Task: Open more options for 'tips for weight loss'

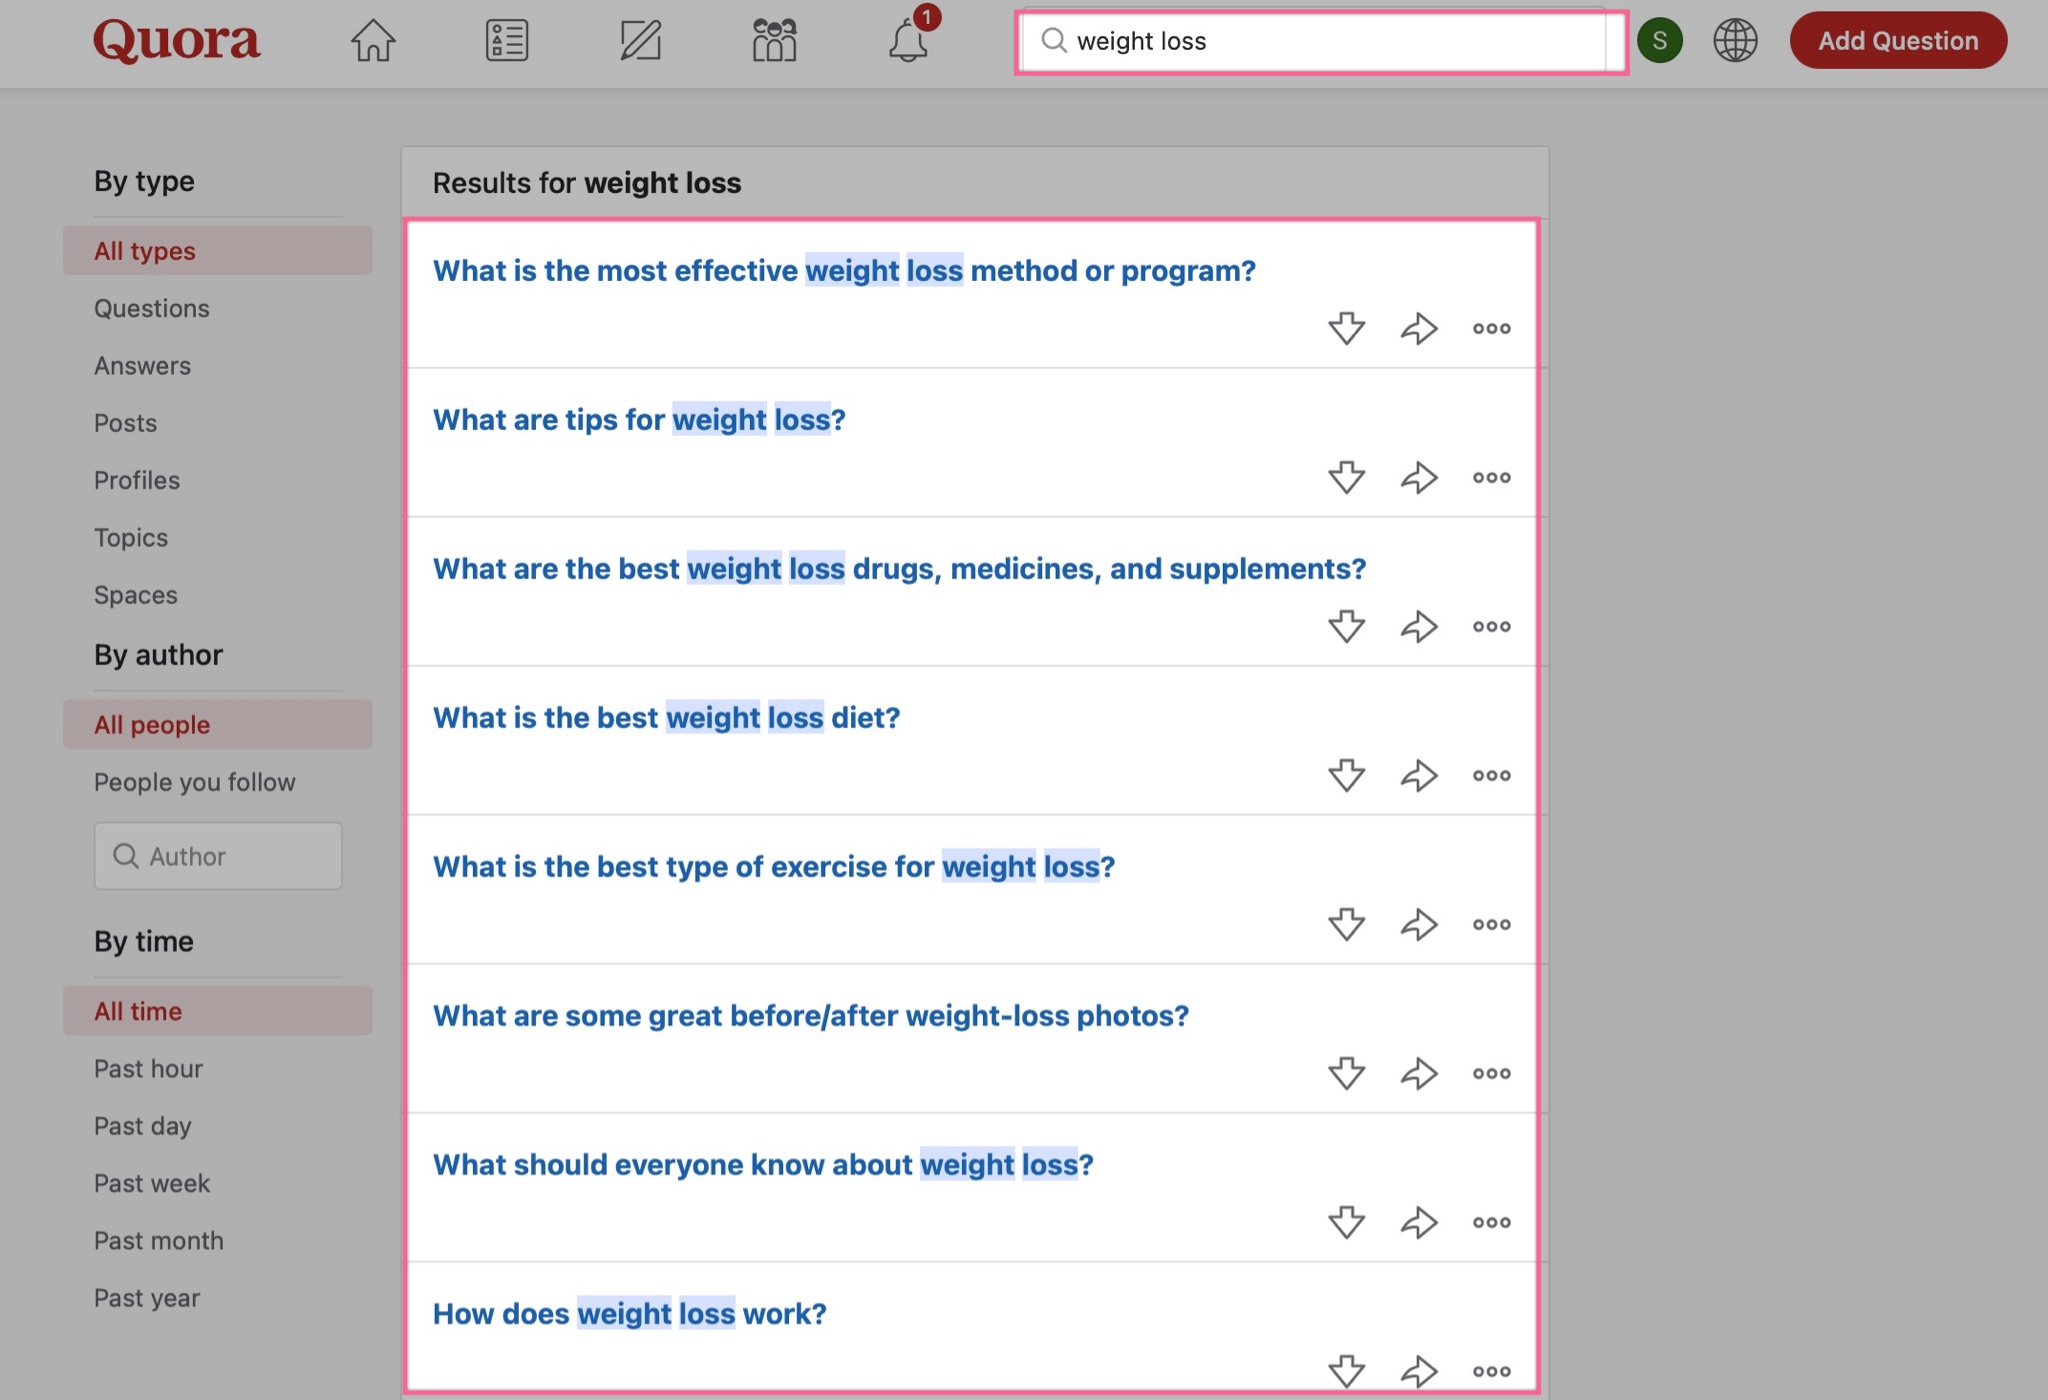Action: tap(1491, 477)
